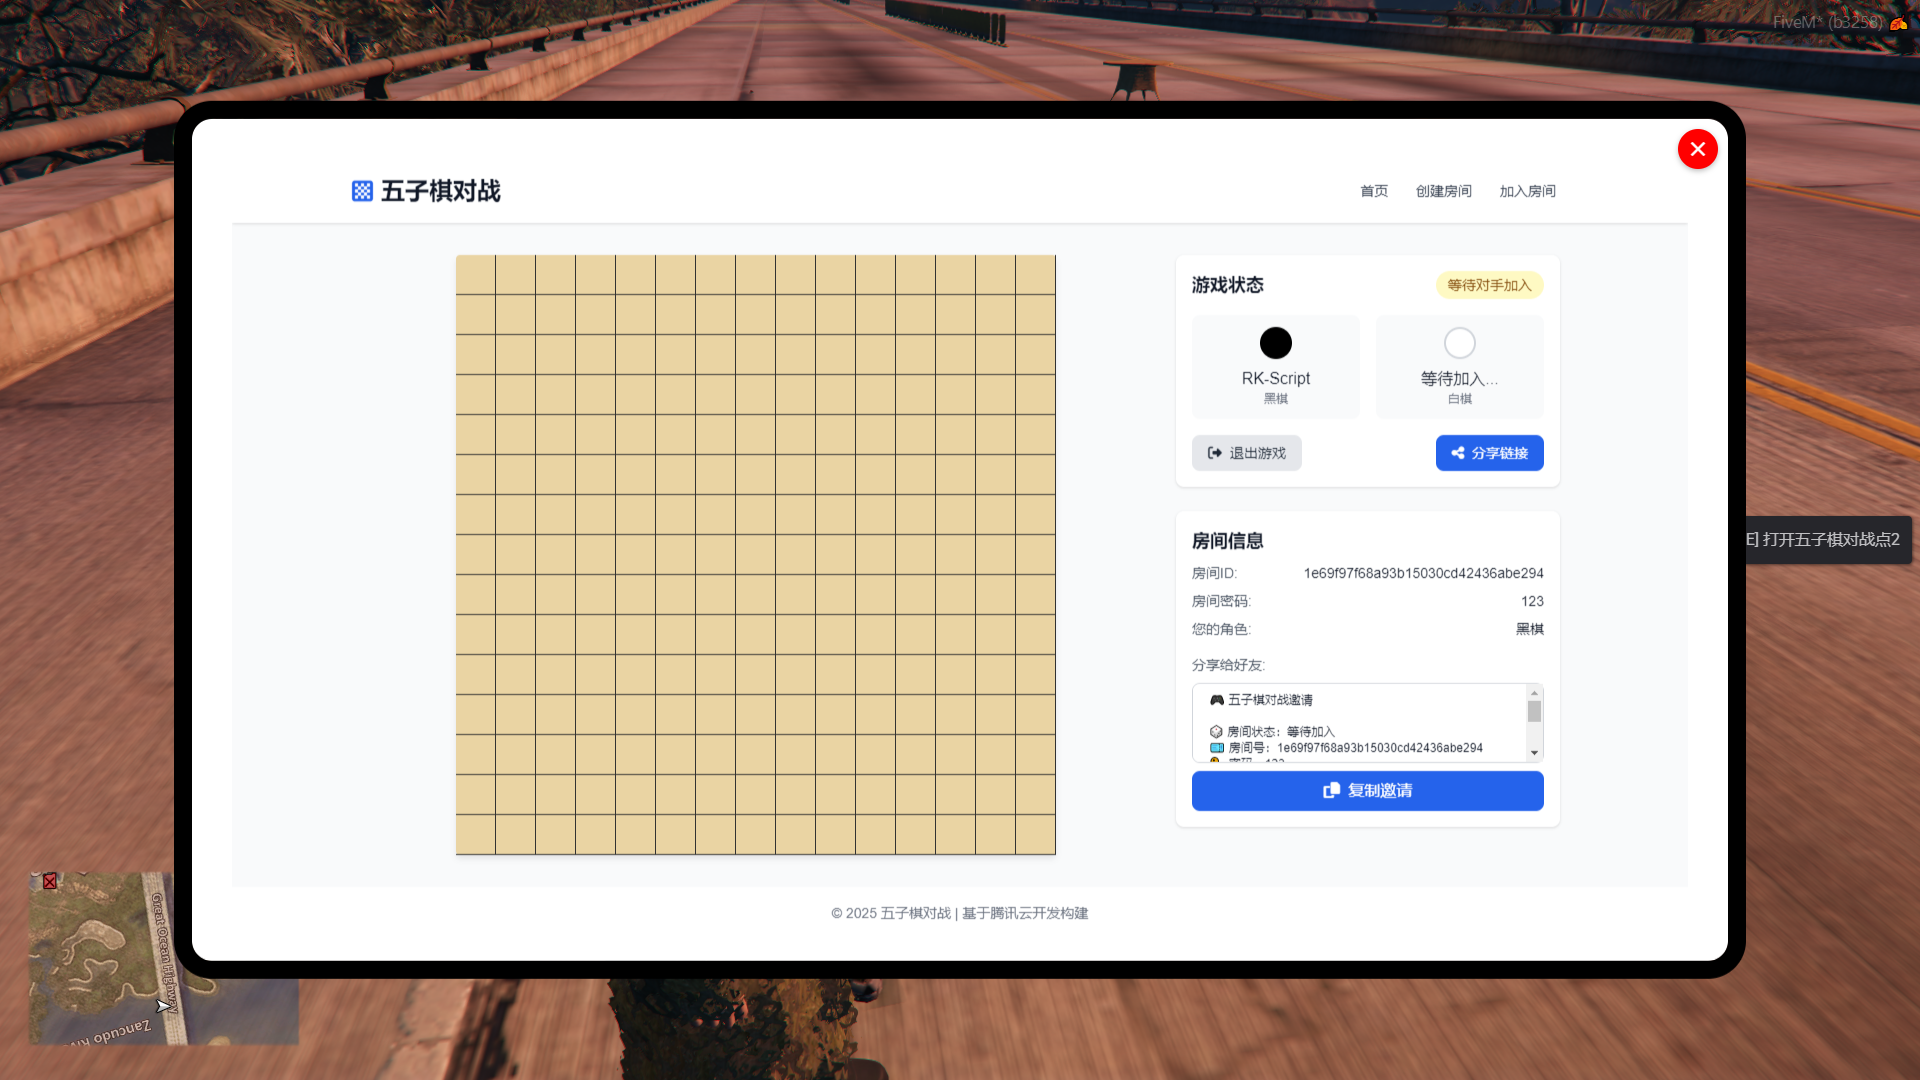Close the Gomoku overlay with red X

[x=1697, y=149]
